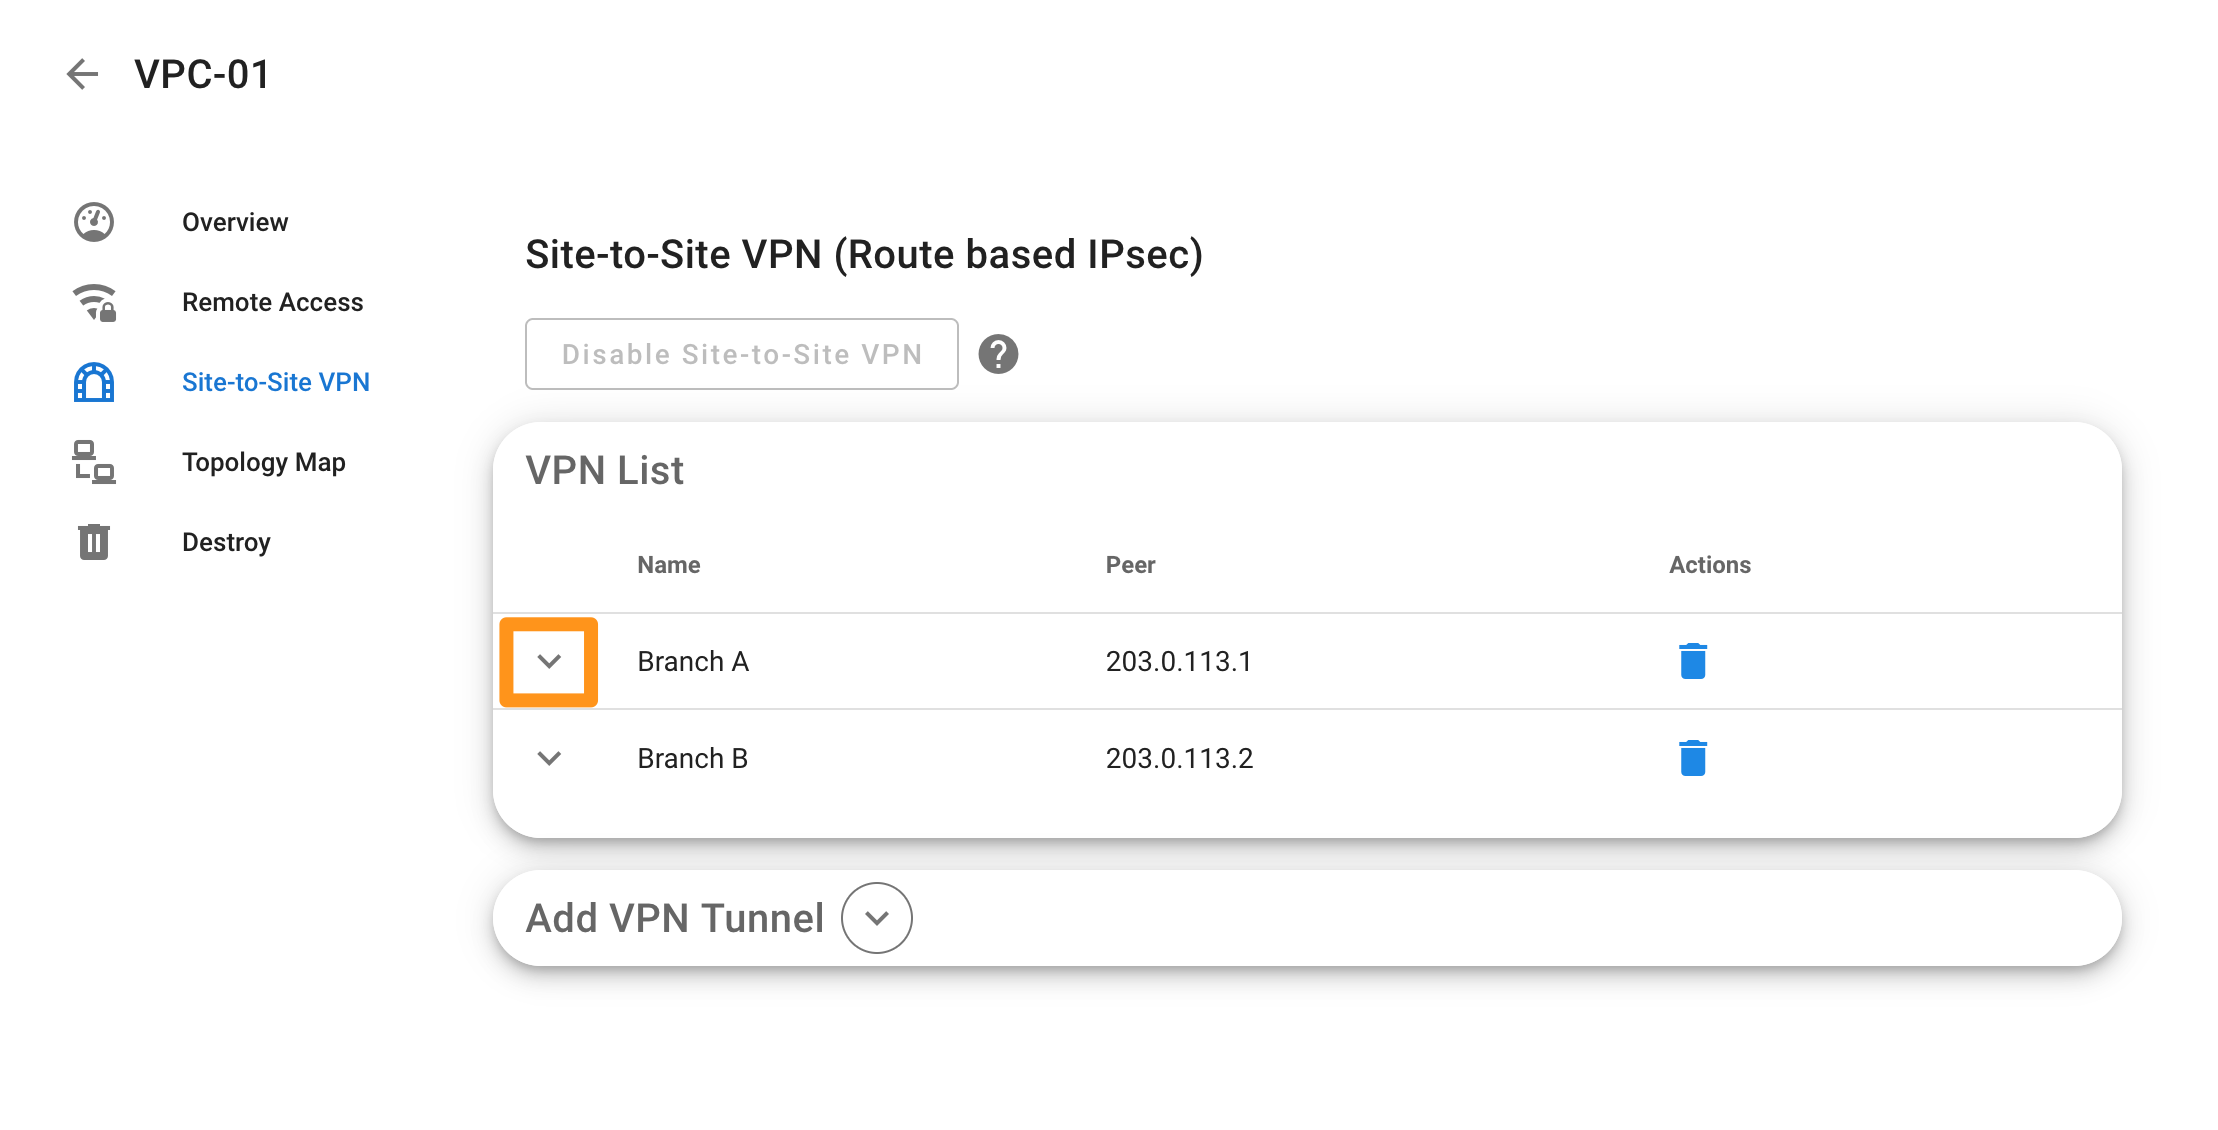This screenshot has width=2218, height=1130.
Task: Open the Remote Access menu item
Action: point(272,302)
